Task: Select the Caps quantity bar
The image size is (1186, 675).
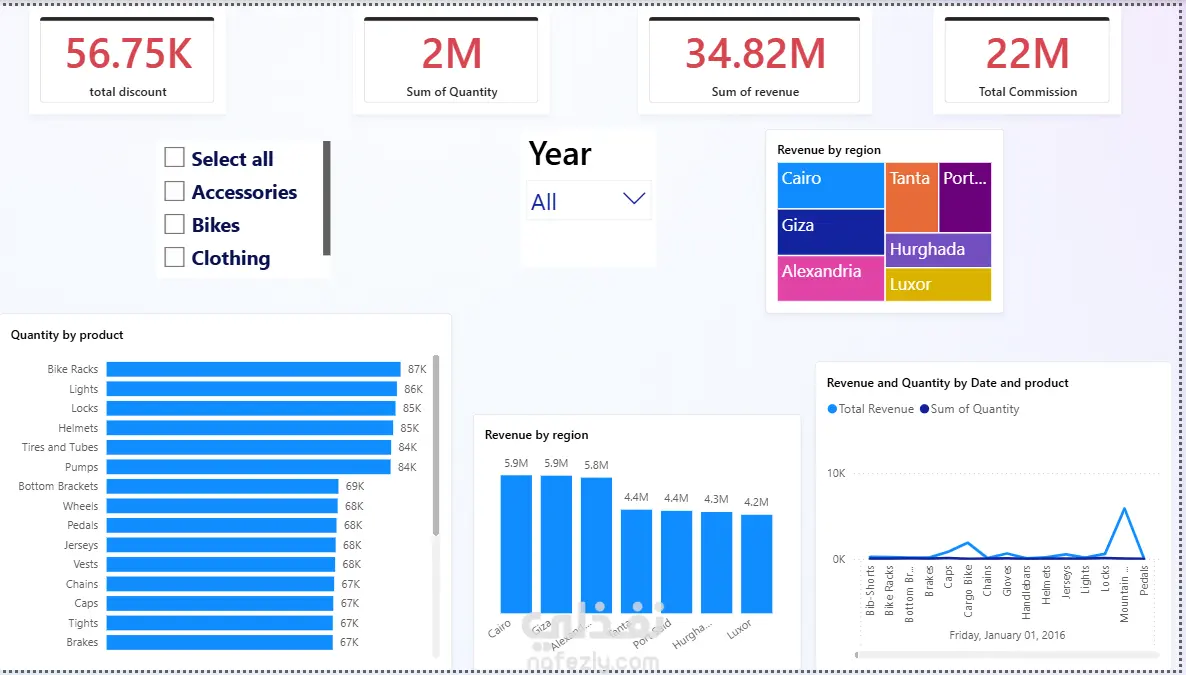Action: [x=220, y=603]
